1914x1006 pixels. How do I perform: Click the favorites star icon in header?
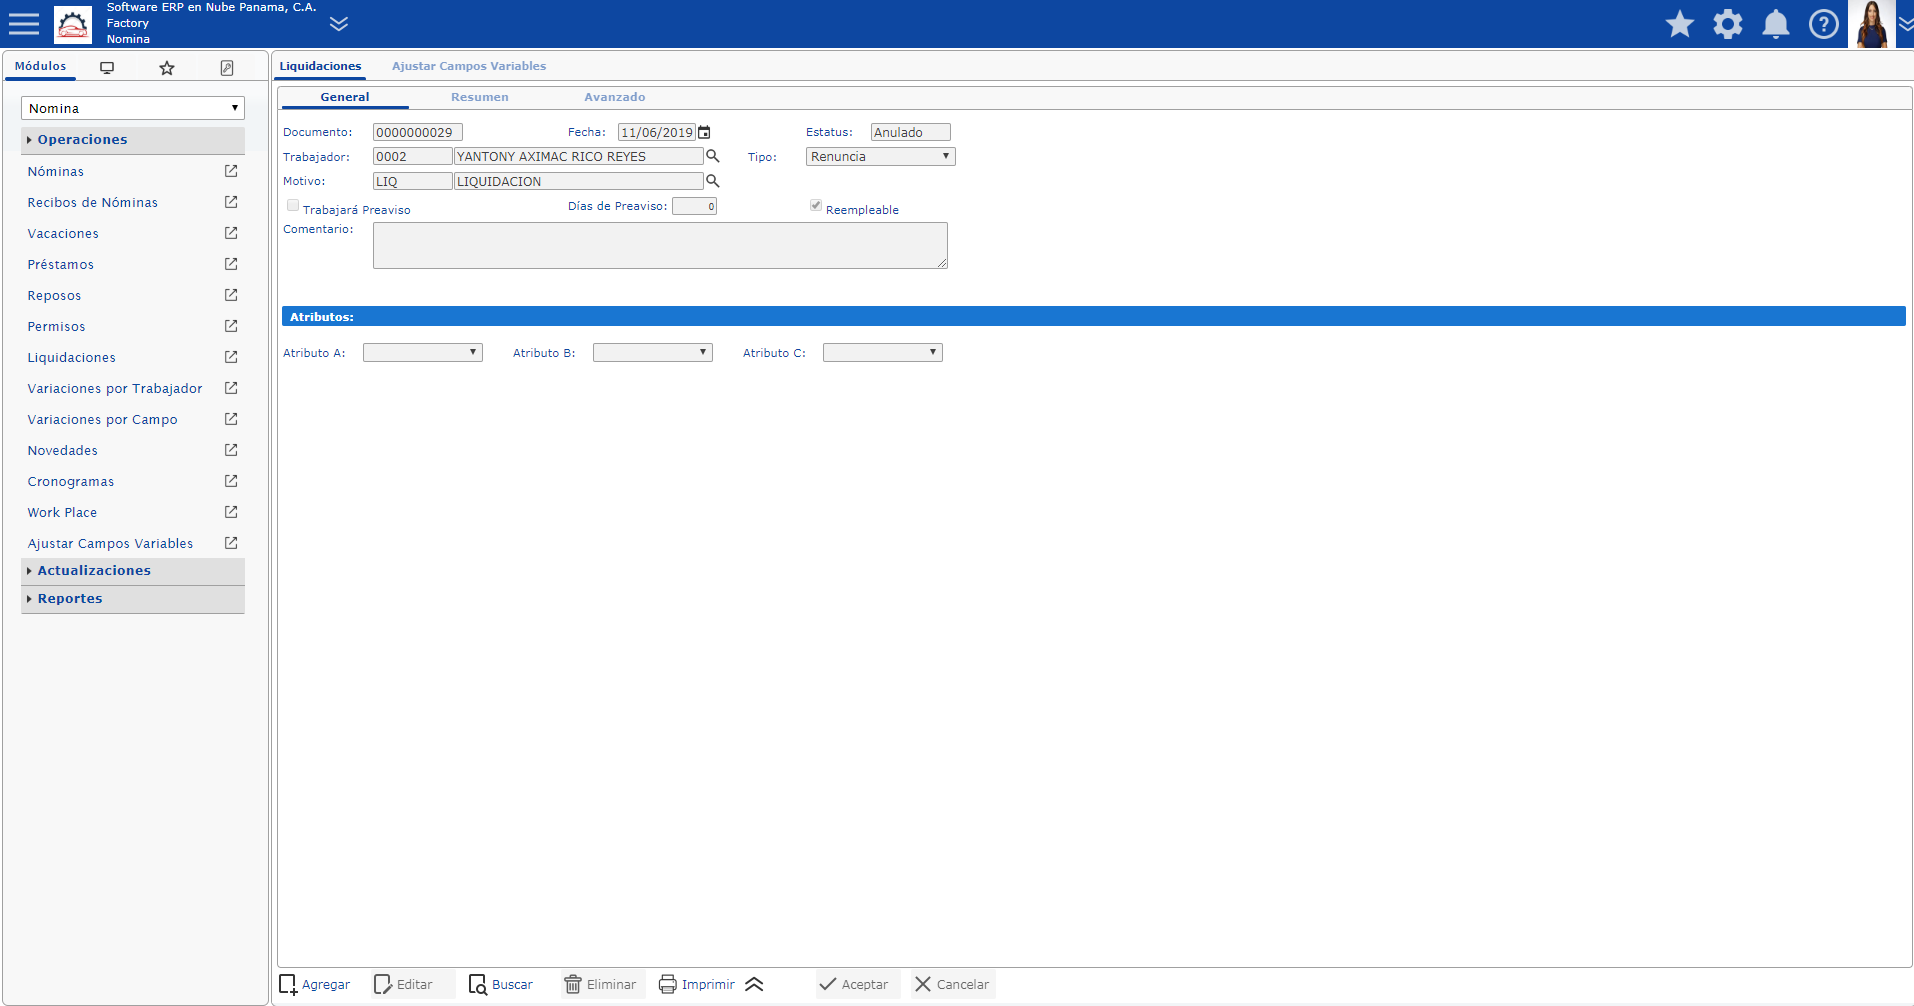coord(1679,24)
